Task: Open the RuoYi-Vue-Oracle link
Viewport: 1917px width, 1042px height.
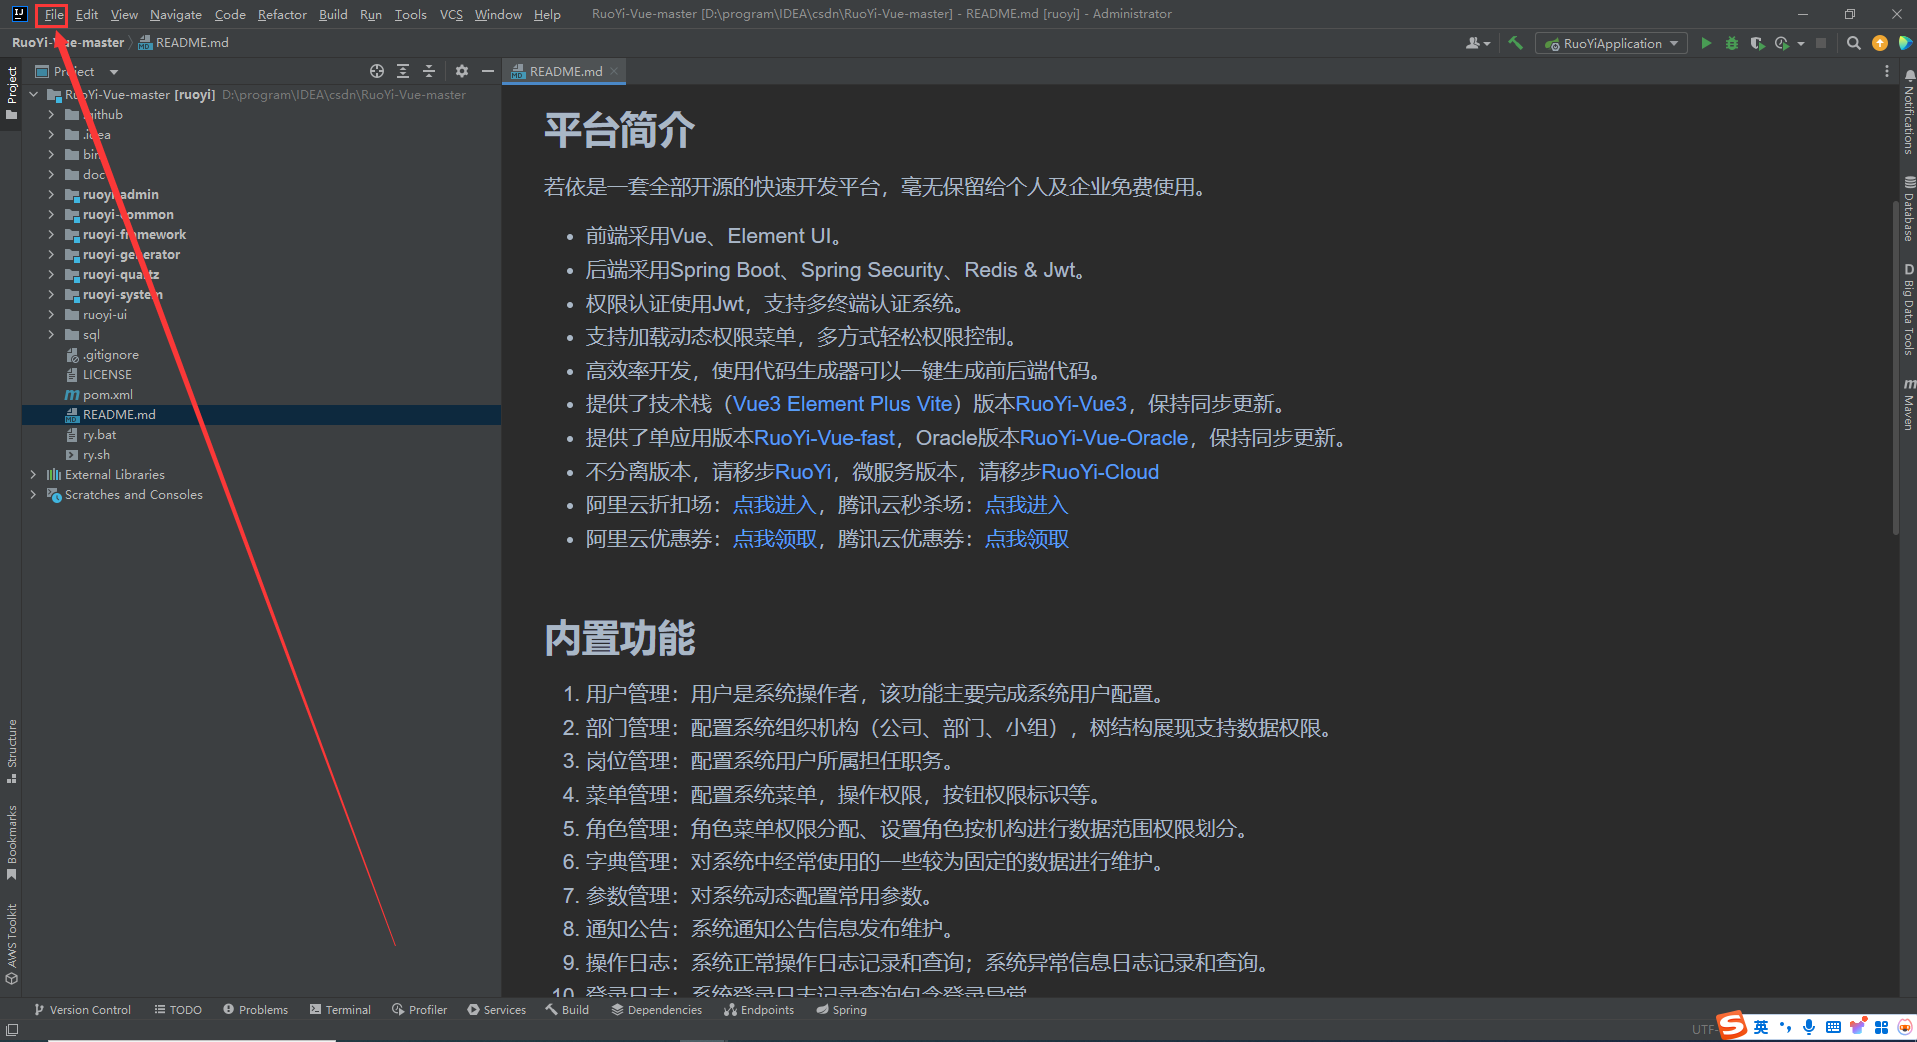Action: point(1104,438)
